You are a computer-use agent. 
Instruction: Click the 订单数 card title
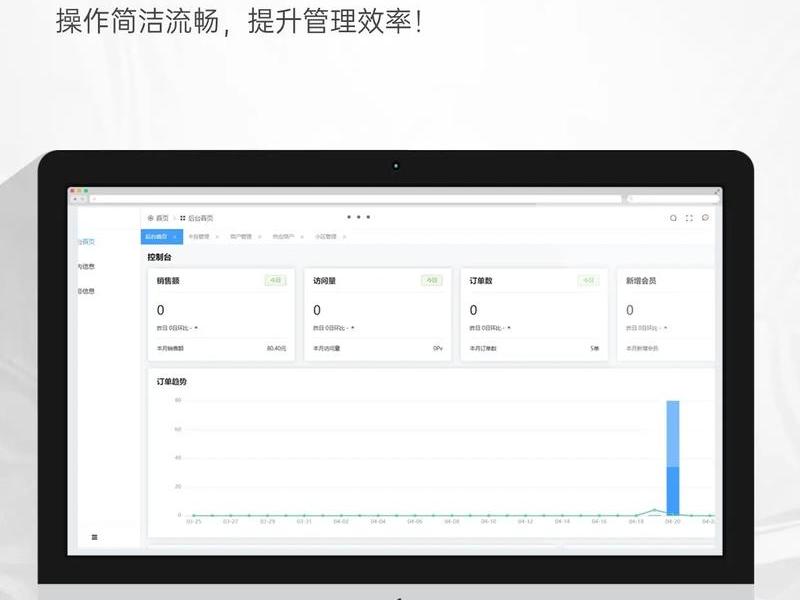point(481,281)
